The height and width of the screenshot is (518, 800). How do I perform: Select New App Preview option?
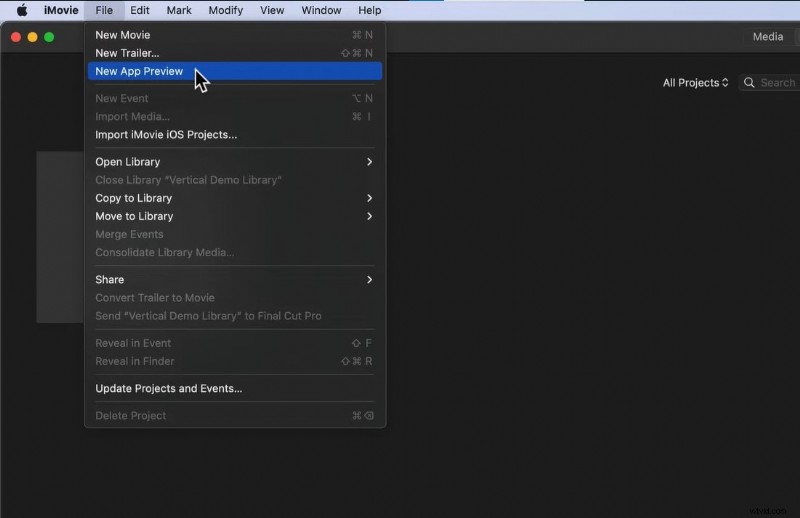coord(139,71)
